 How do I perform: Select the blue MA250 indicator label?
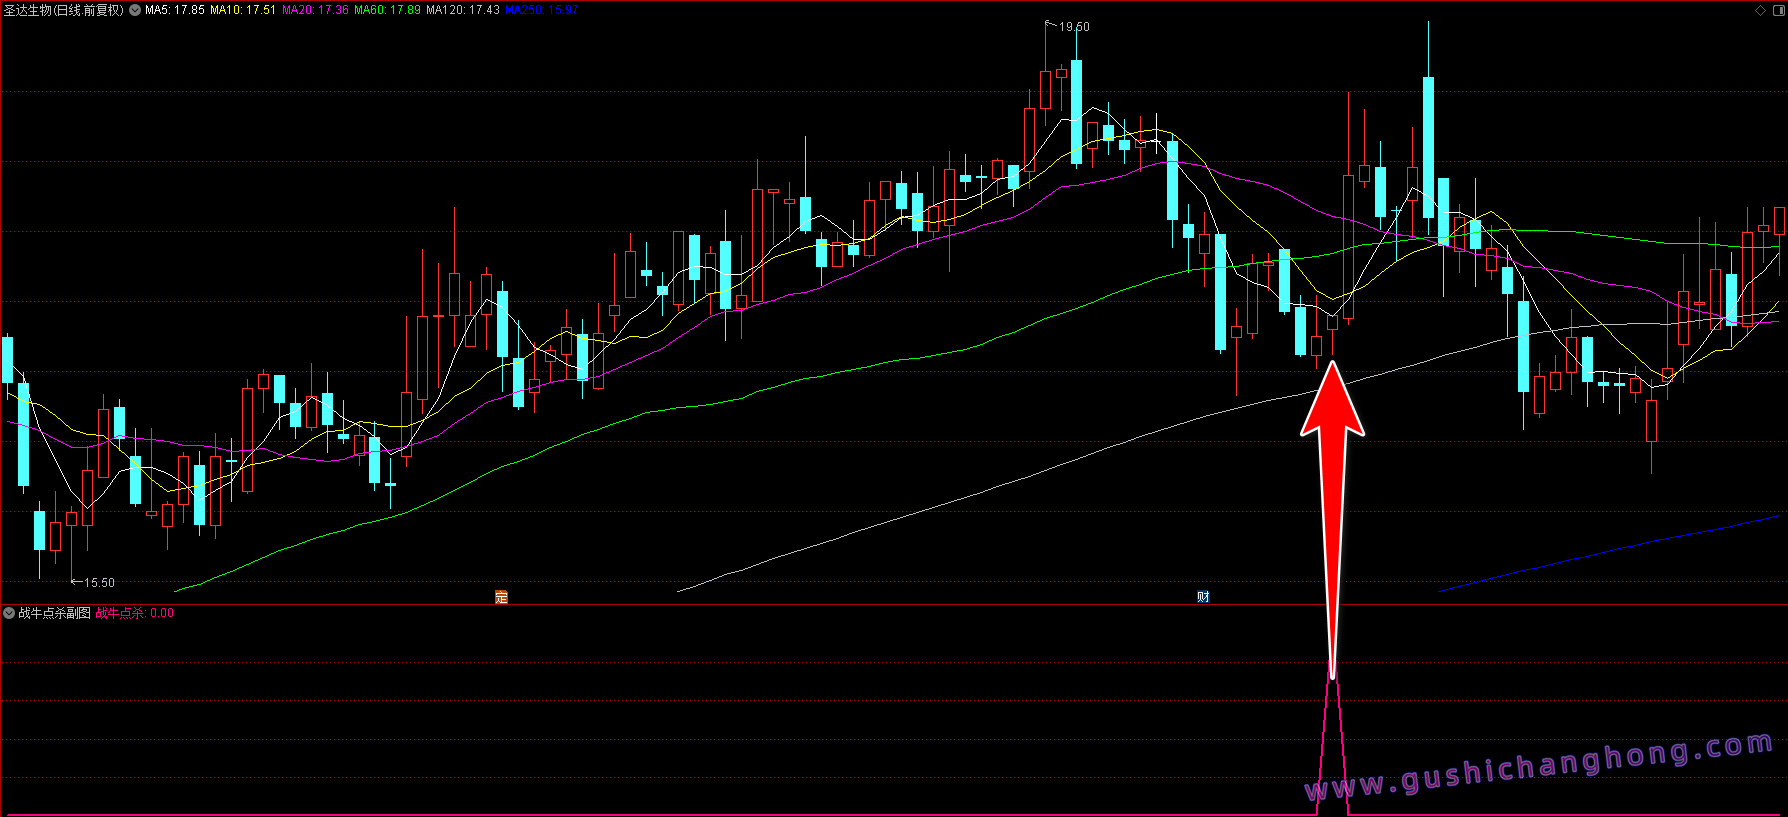[541, 10]
